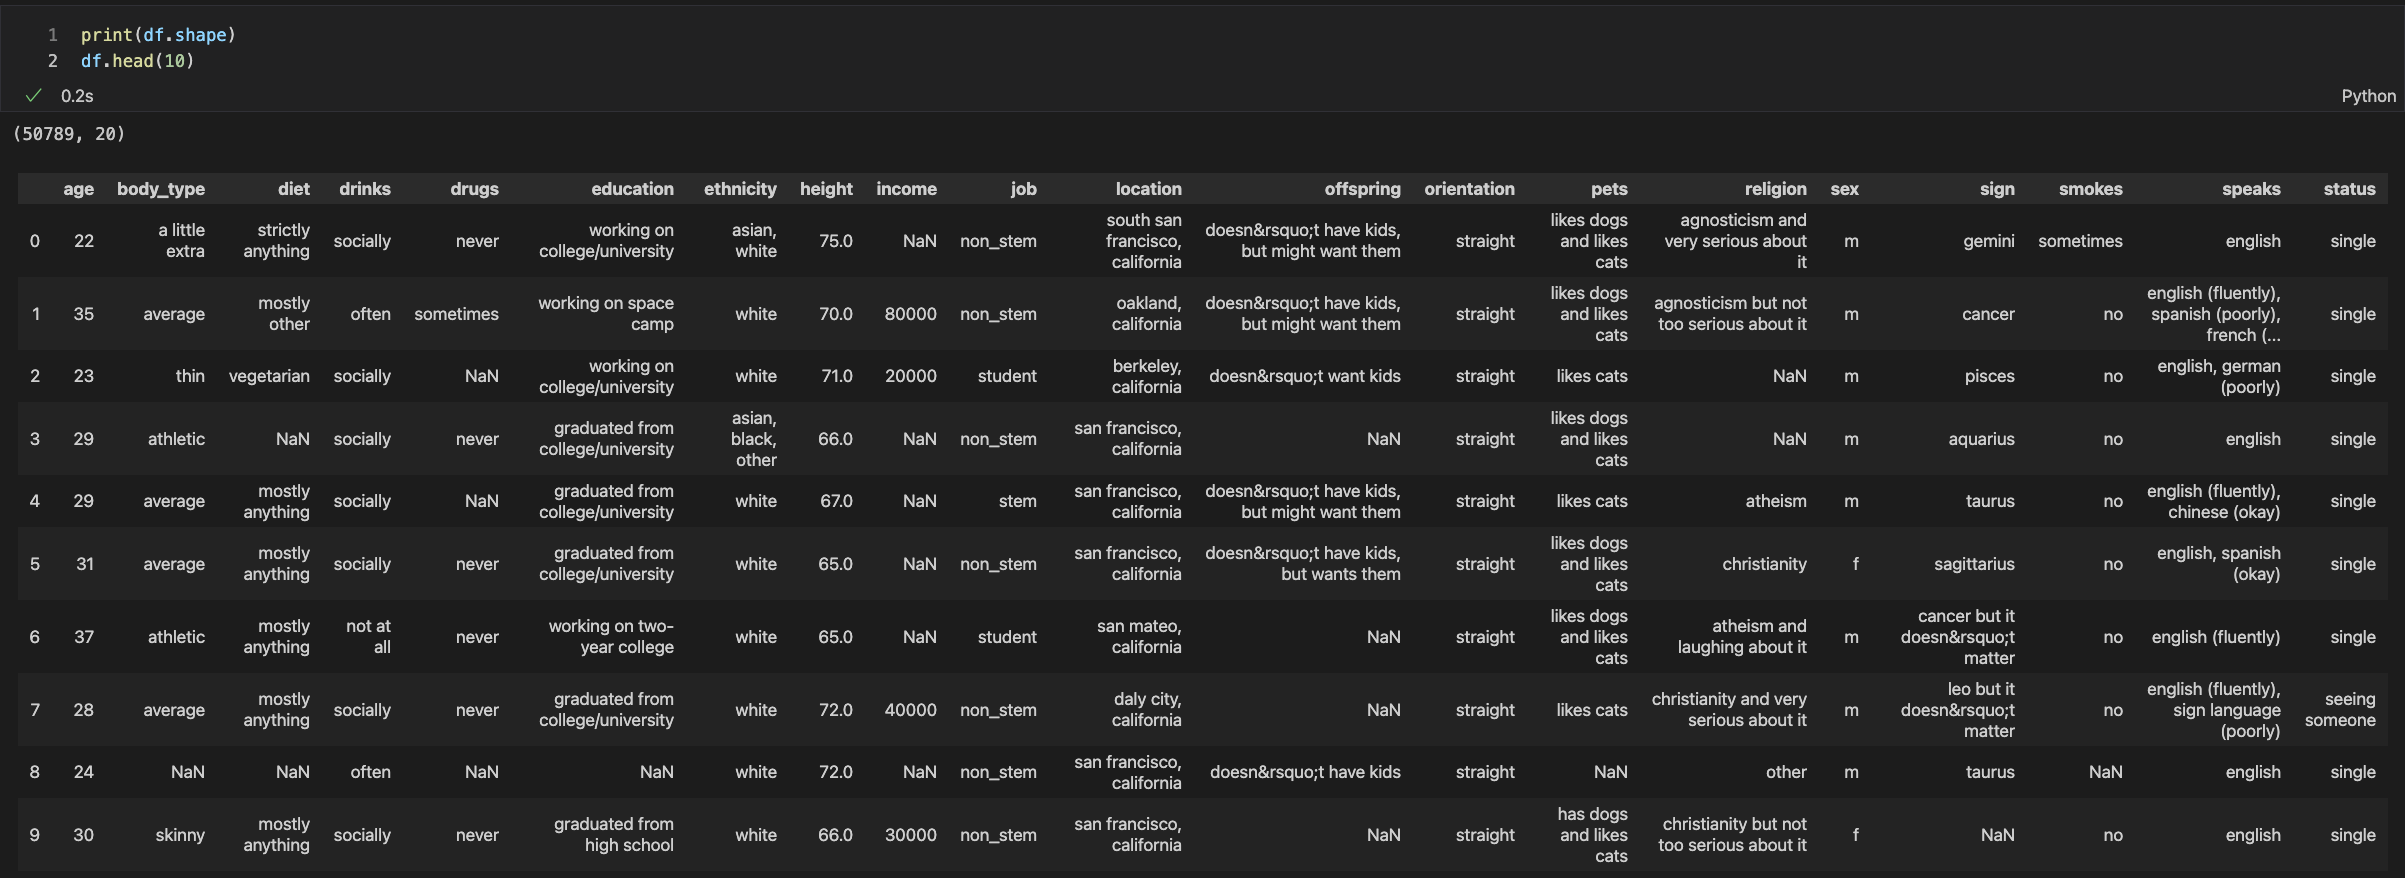Click row index 7 in the dataframe
This screenshot has height=878, width=2405.
click(35, 710)
